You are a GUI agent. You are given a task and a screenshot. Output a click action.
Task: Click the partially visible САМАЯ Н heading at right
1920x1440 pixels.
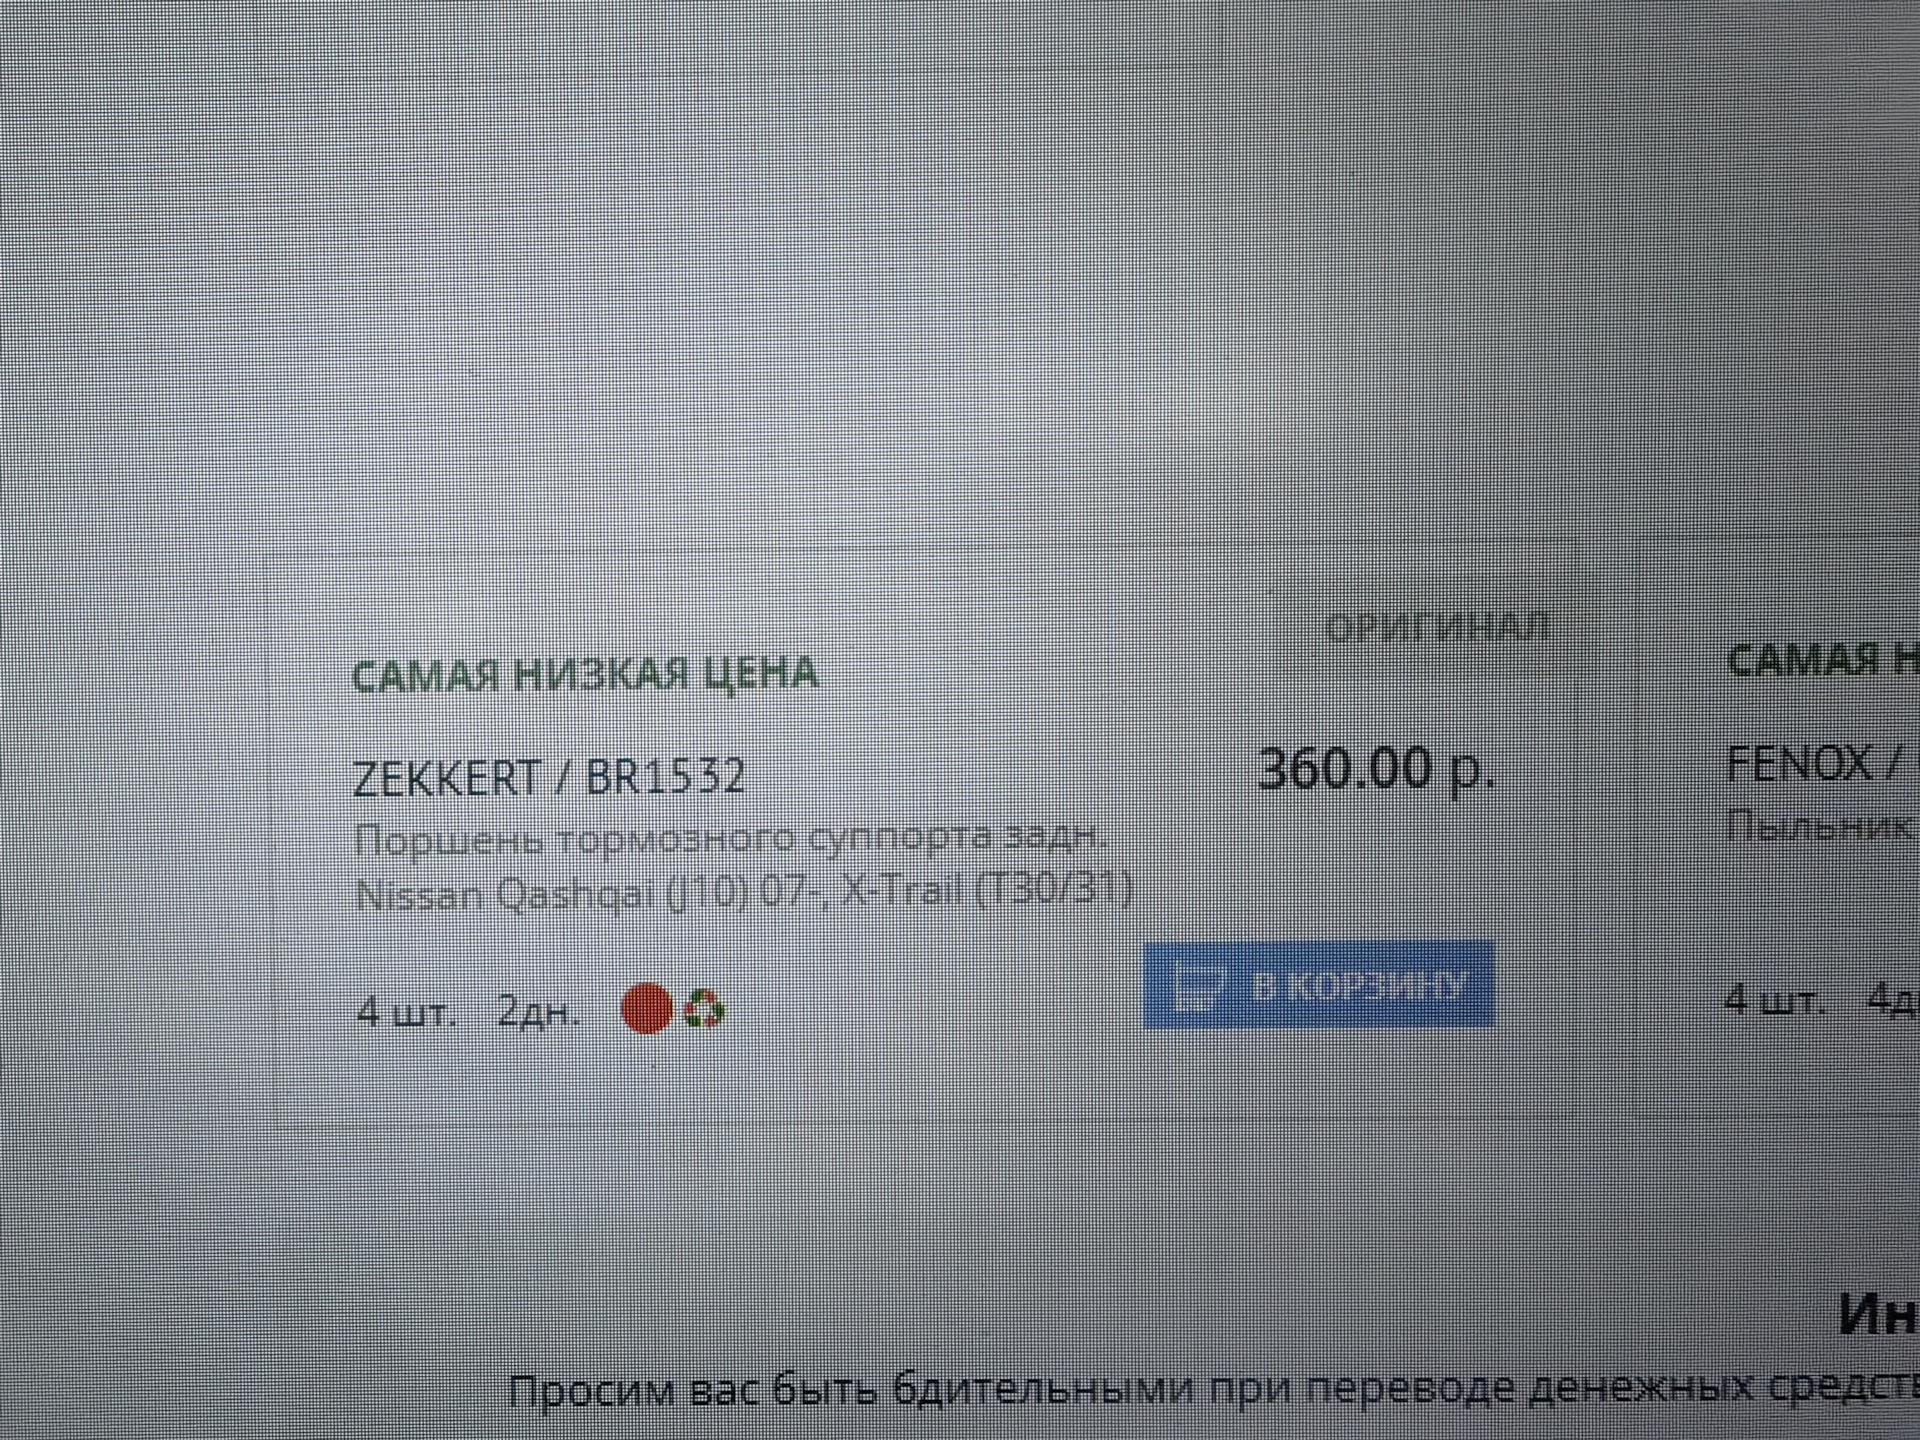[x=1823, y=661]
